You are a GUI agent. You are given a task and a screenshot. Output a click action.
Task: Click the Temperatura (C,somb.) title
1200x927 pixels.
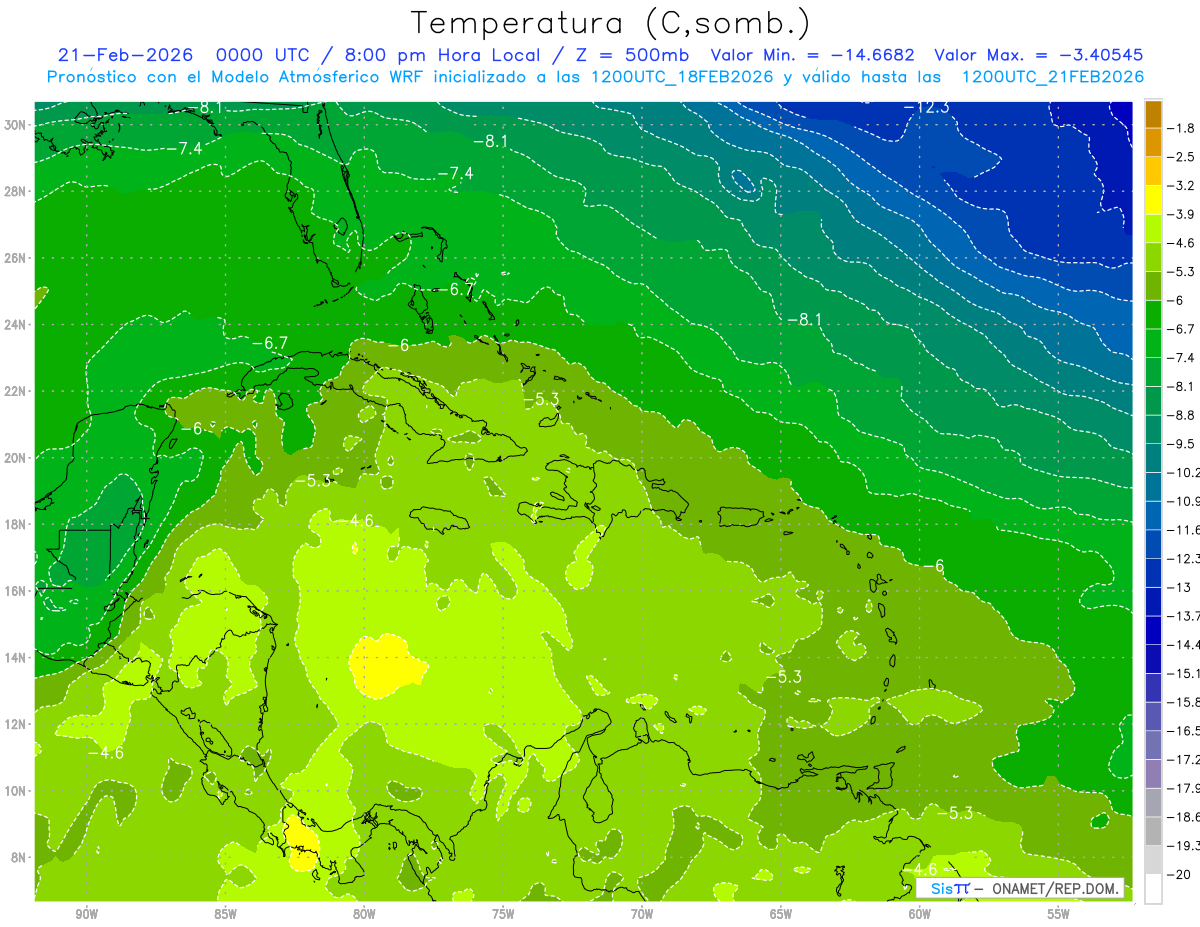pyautogui.click(x=610, y=23)
